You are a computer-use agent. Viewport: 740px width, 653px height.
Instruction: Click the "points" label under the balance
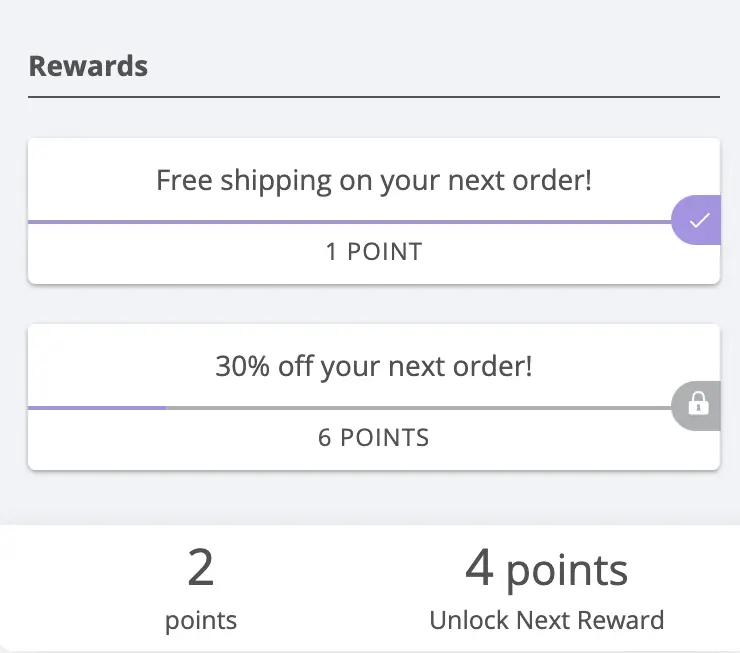coord(201,621)
